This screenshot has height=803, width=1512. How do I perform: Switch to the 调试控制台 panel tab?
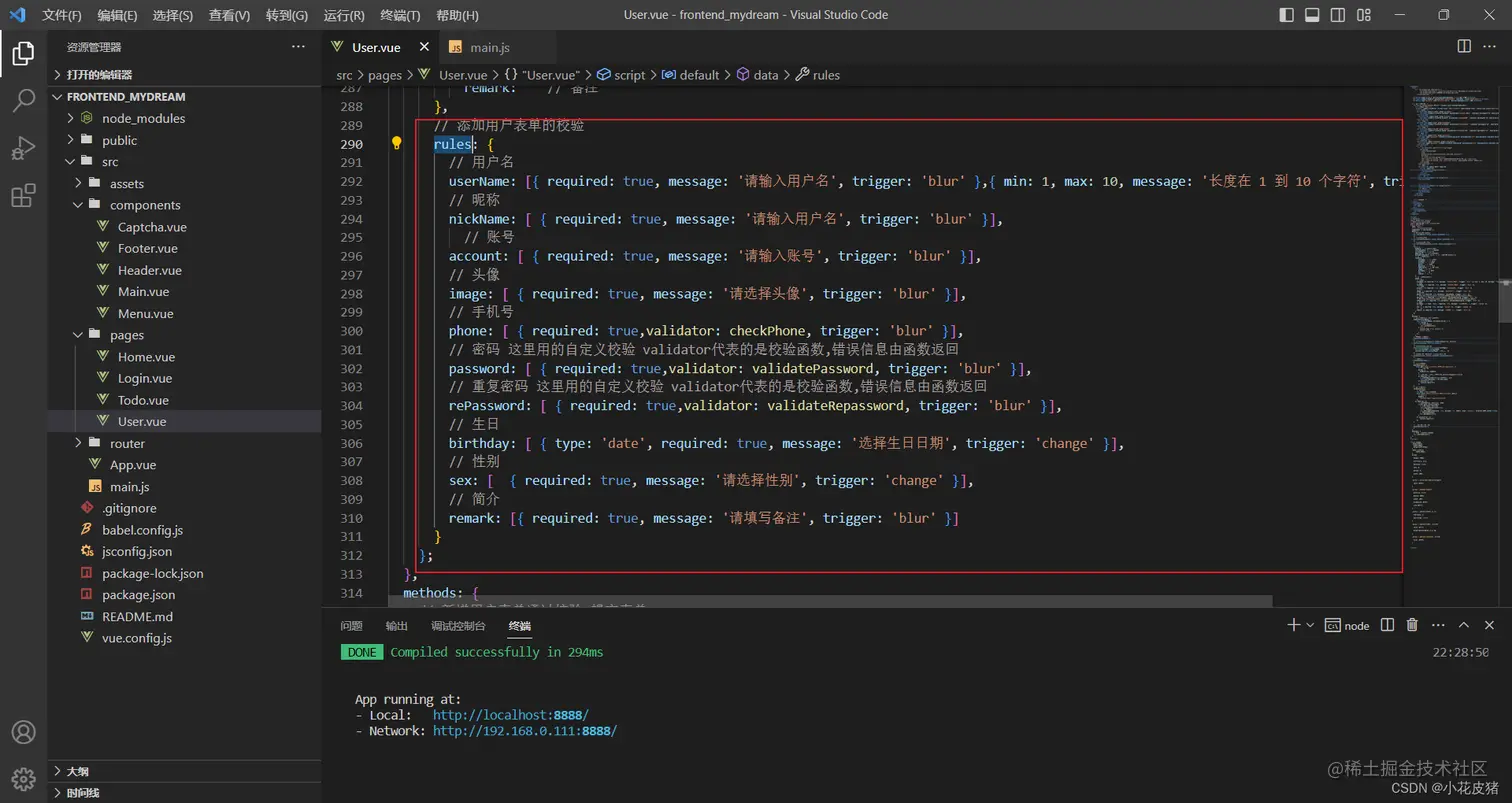(458, 626)
